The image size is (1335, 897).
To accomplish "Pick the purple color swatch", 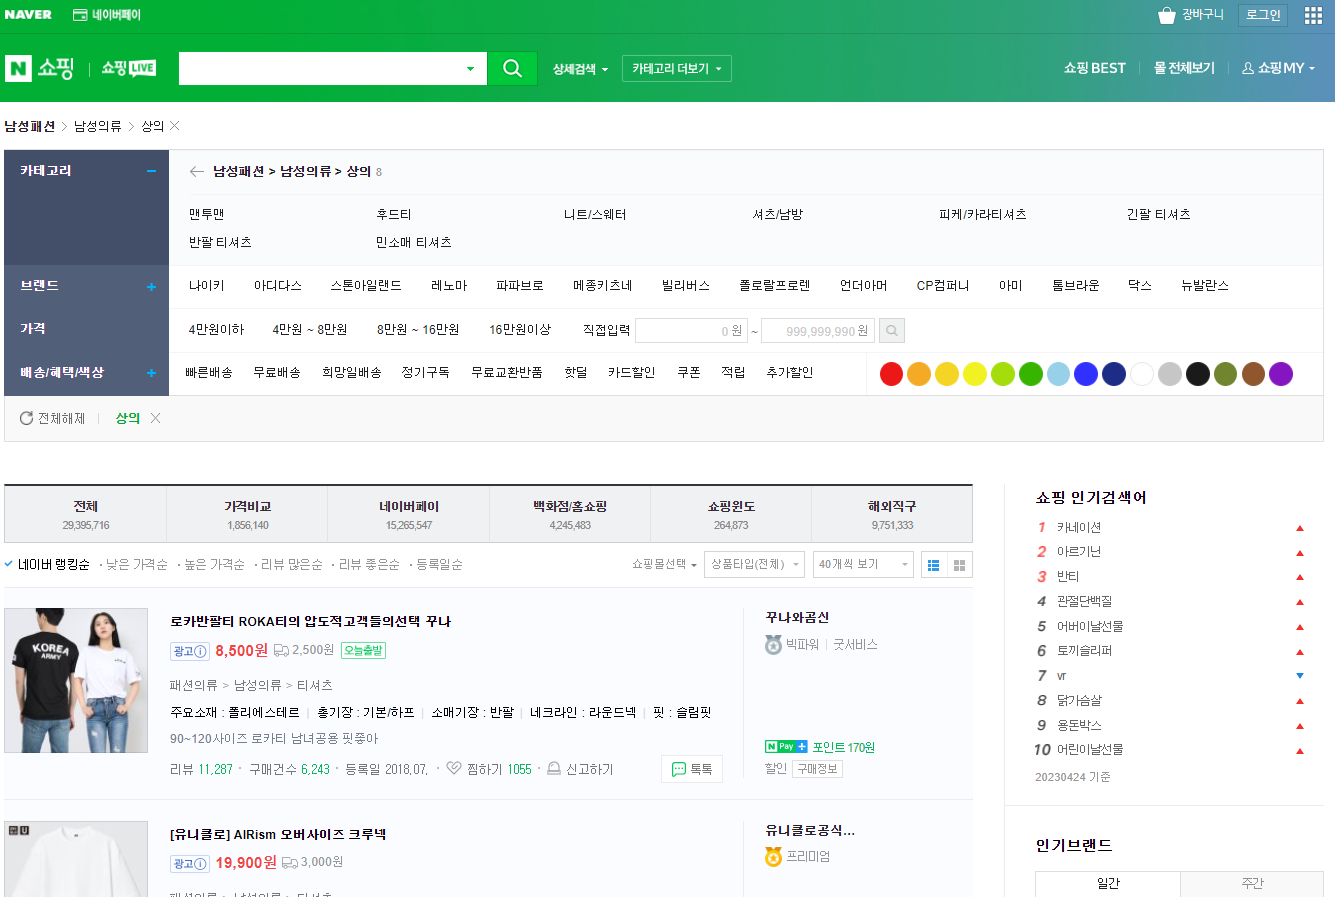I will tap(1281, 374).
